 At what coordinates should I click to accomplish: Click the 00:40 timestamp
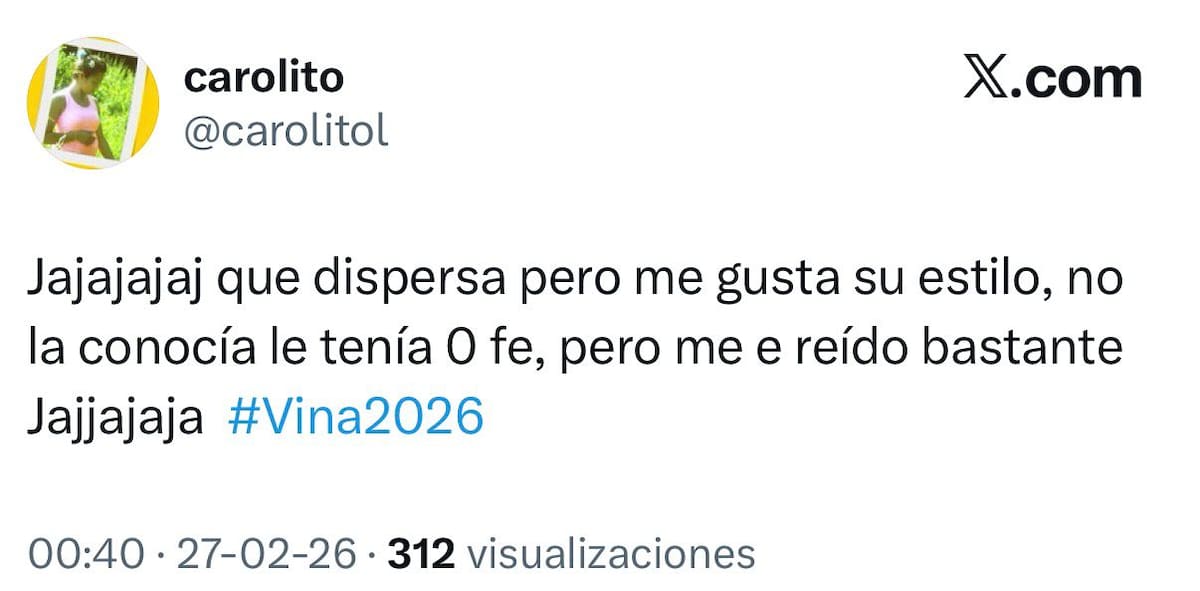coord(86,553)
